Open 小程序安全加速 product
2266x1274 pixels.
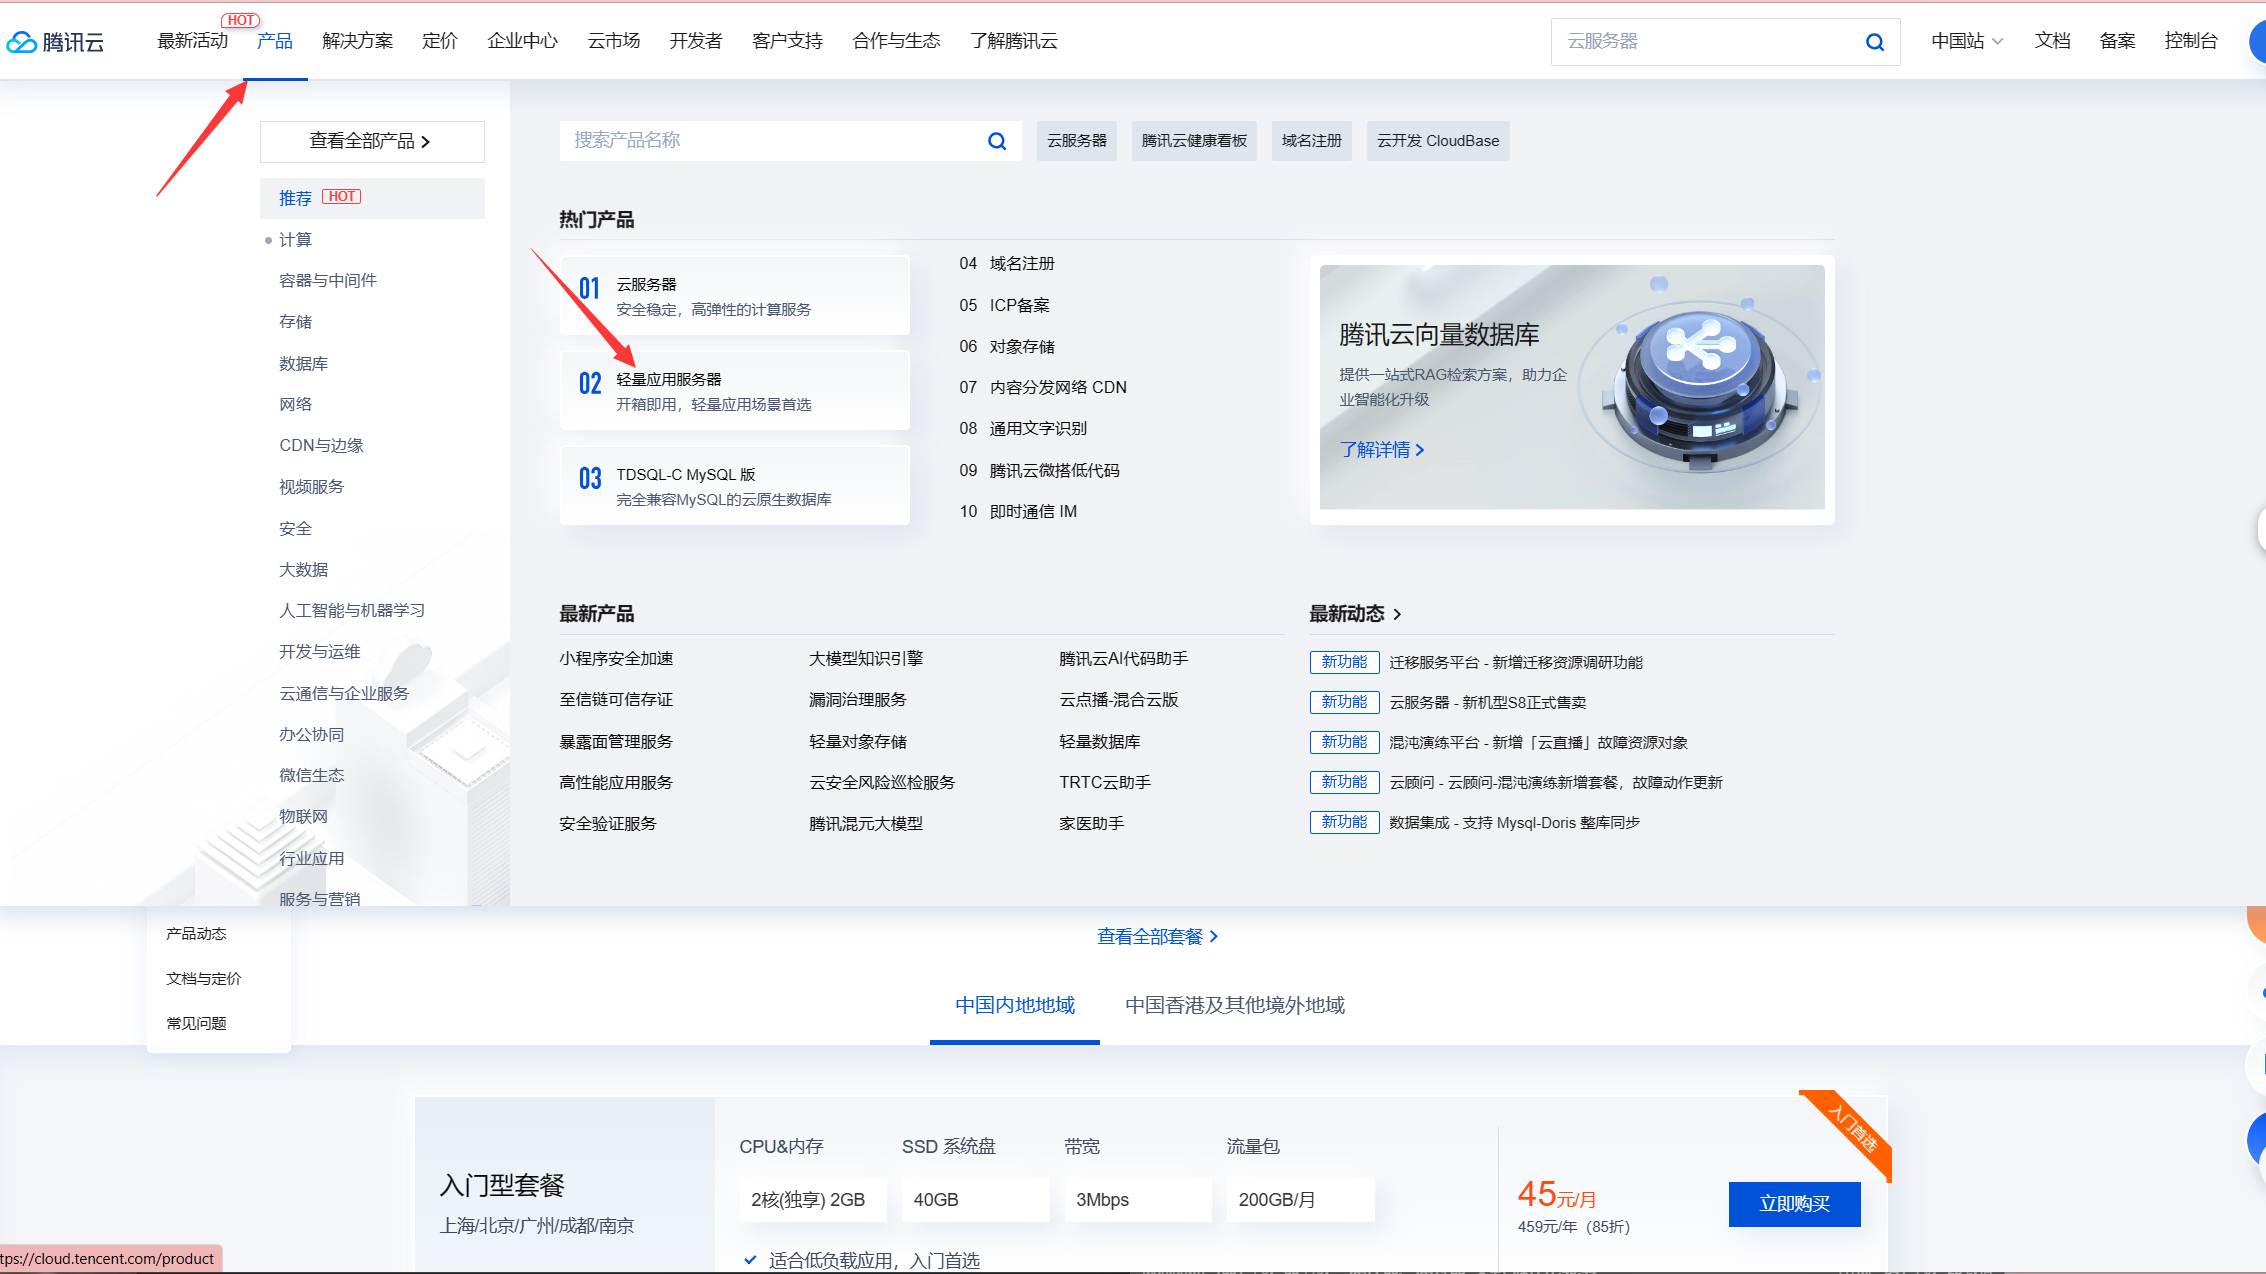coord(616,659)
